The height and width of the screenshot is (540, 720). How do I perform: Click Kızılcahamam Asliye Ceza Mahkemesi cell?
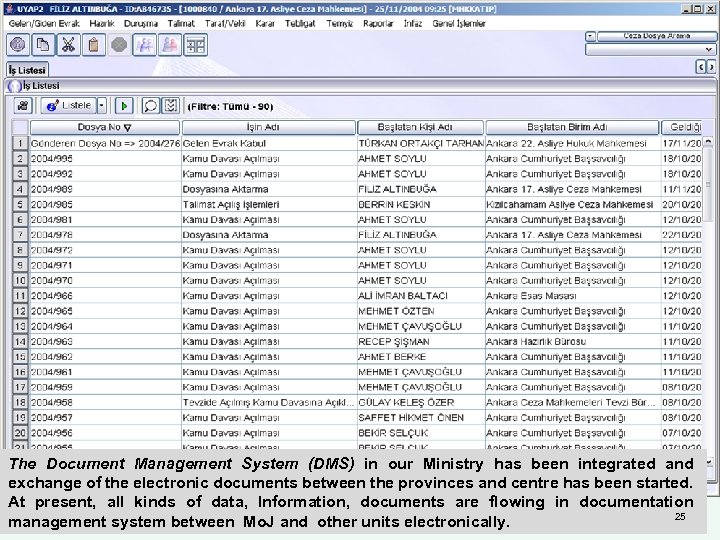click(573, 204)
